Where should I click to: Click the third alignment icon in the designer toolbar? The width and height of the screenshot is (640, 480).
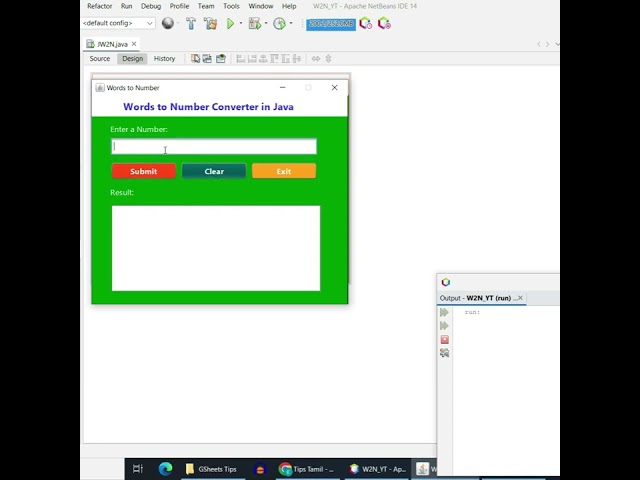[263, 58]
